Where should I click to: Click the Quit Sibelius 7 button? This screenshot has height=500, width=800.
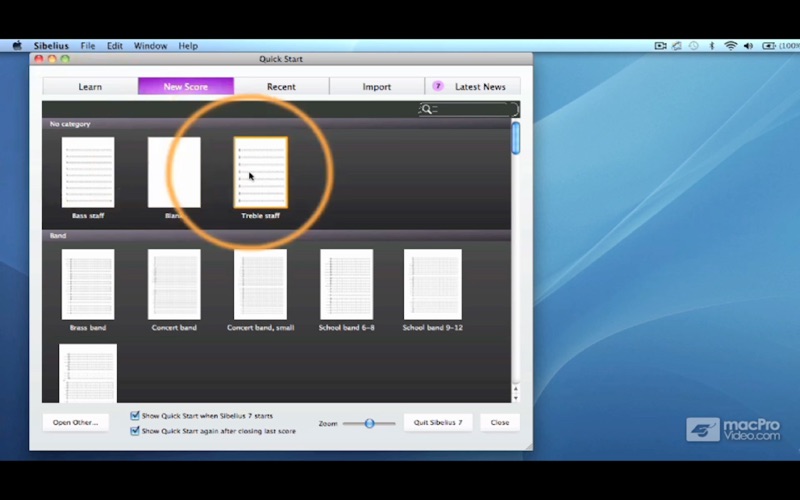tap(438, 422)
